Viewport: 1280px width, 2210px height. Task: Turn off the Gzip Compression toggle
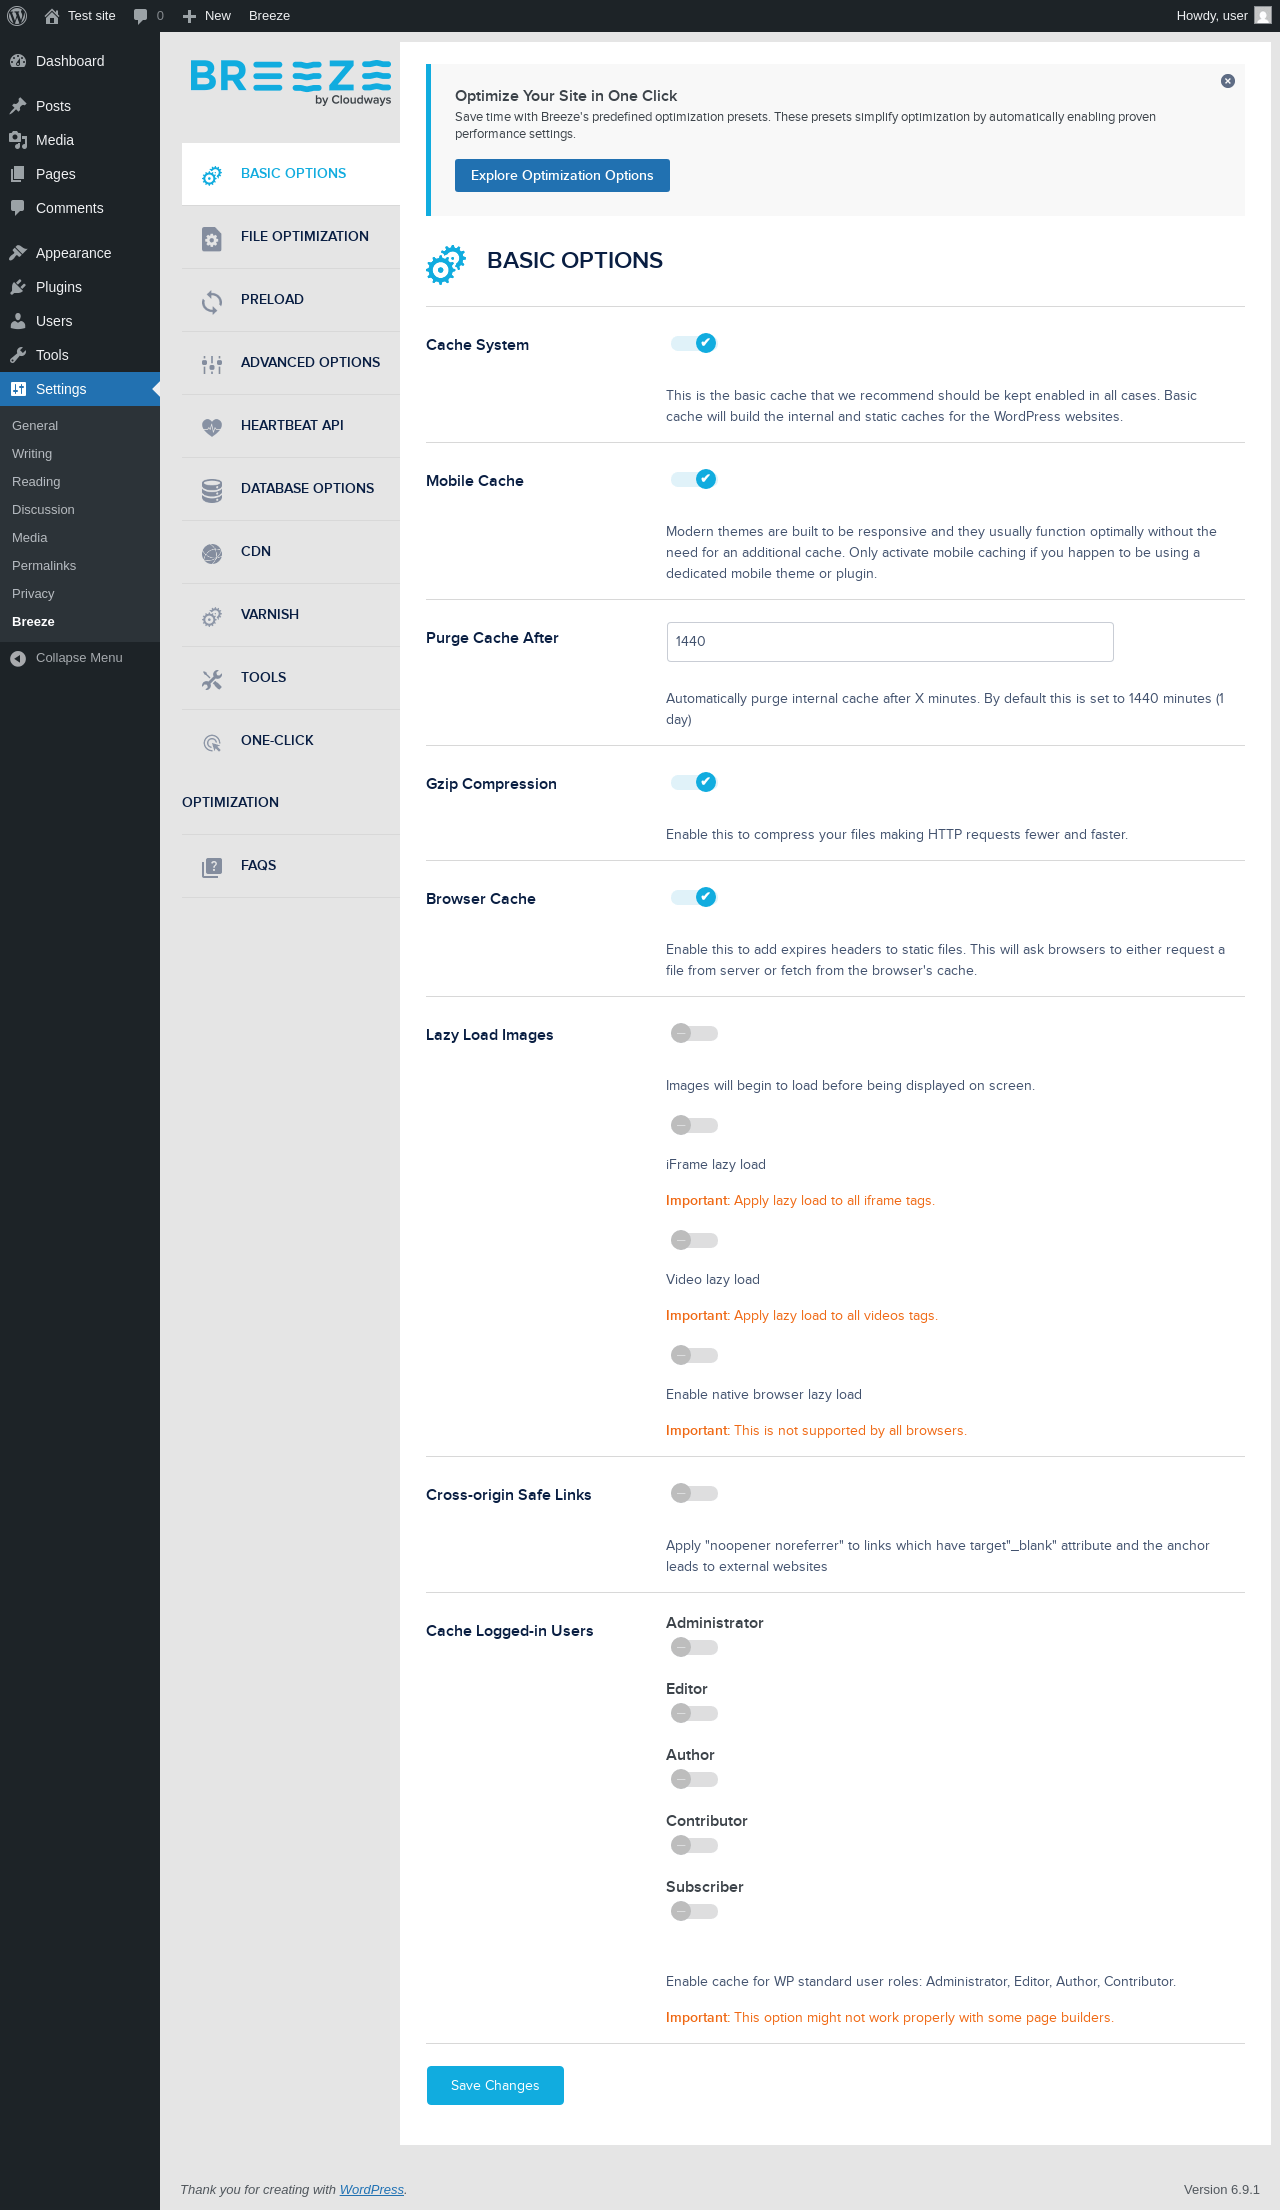[x=694, y=782]
